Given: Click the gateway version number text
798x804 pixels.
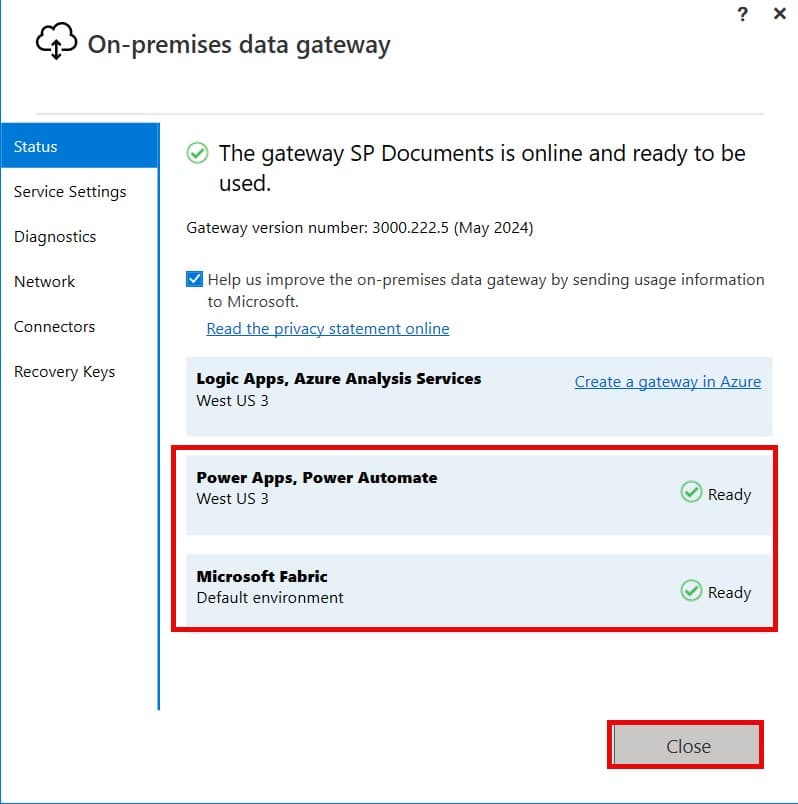Looking at the screenshot, I should pyautogui.click(x=360, y=228).
